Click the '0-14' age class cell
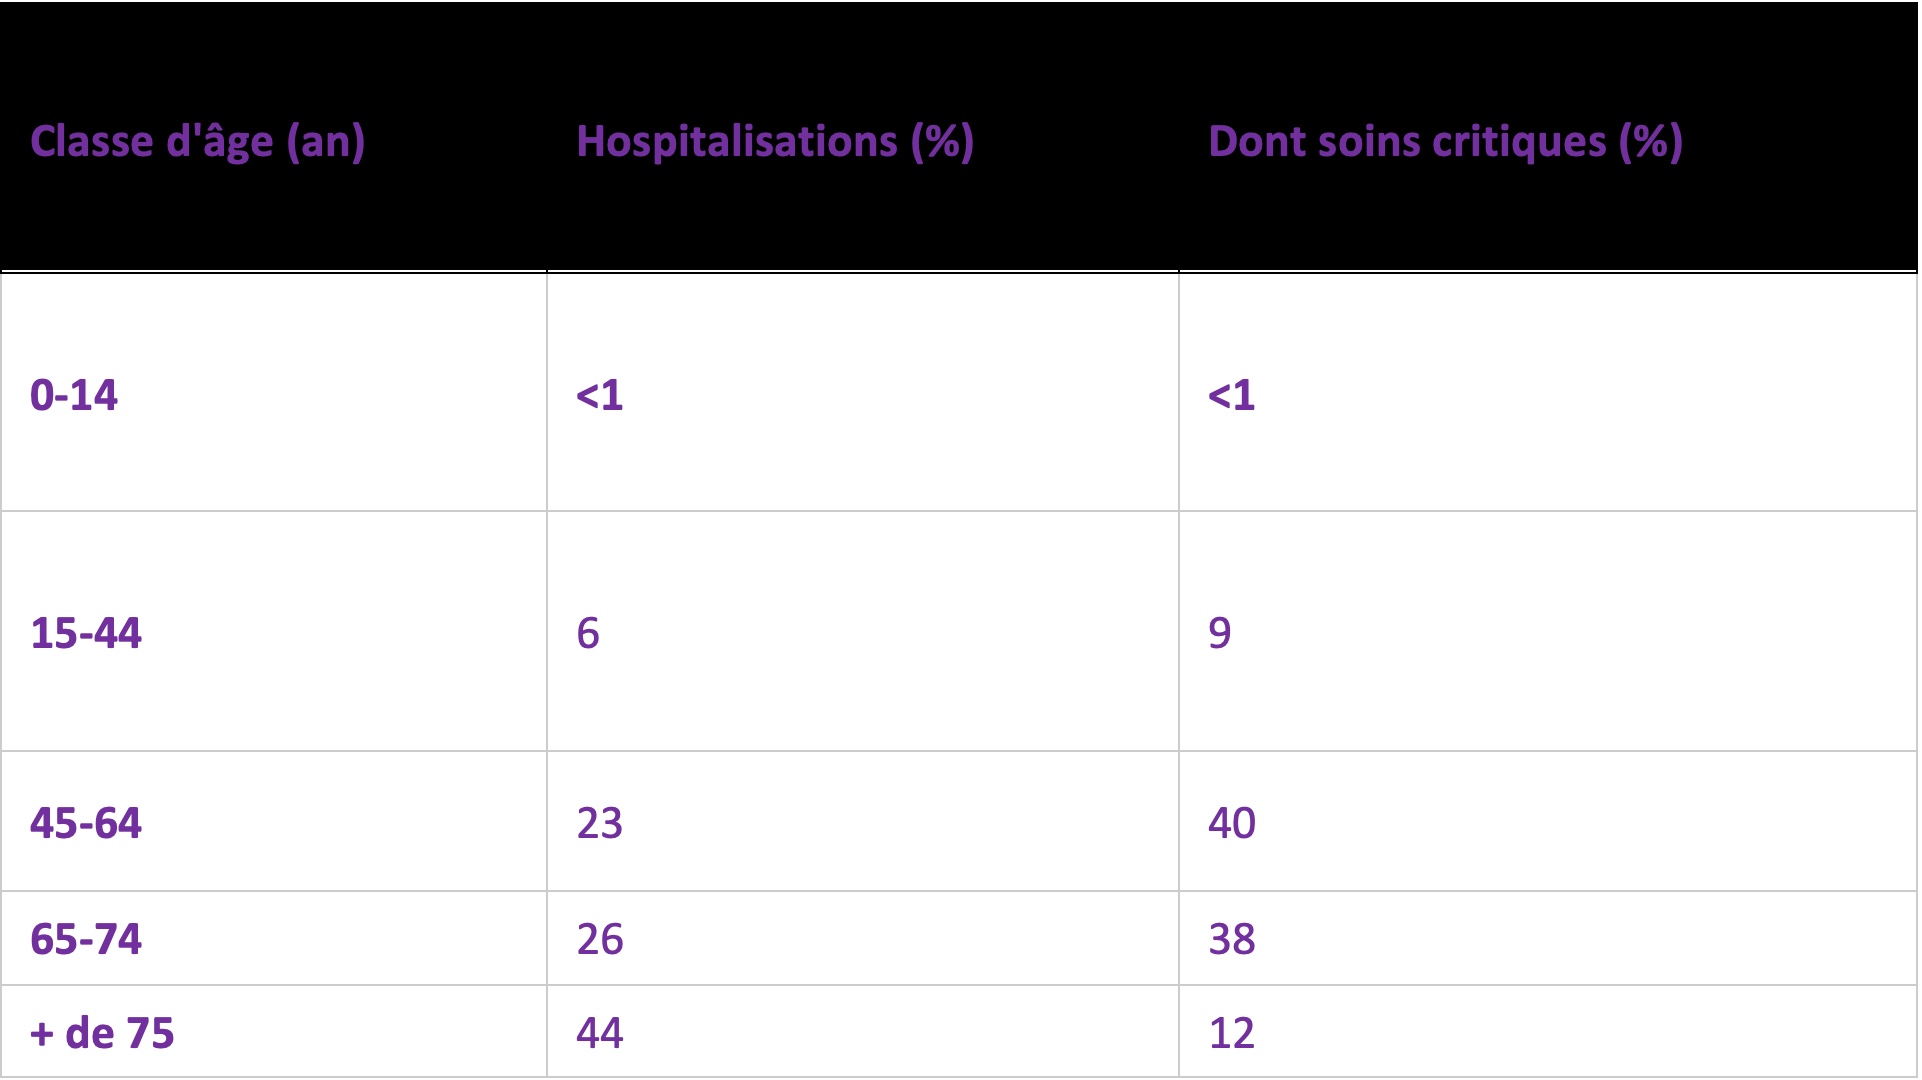The height and width of the screenshot is (1080, 1922). [274, 392]
